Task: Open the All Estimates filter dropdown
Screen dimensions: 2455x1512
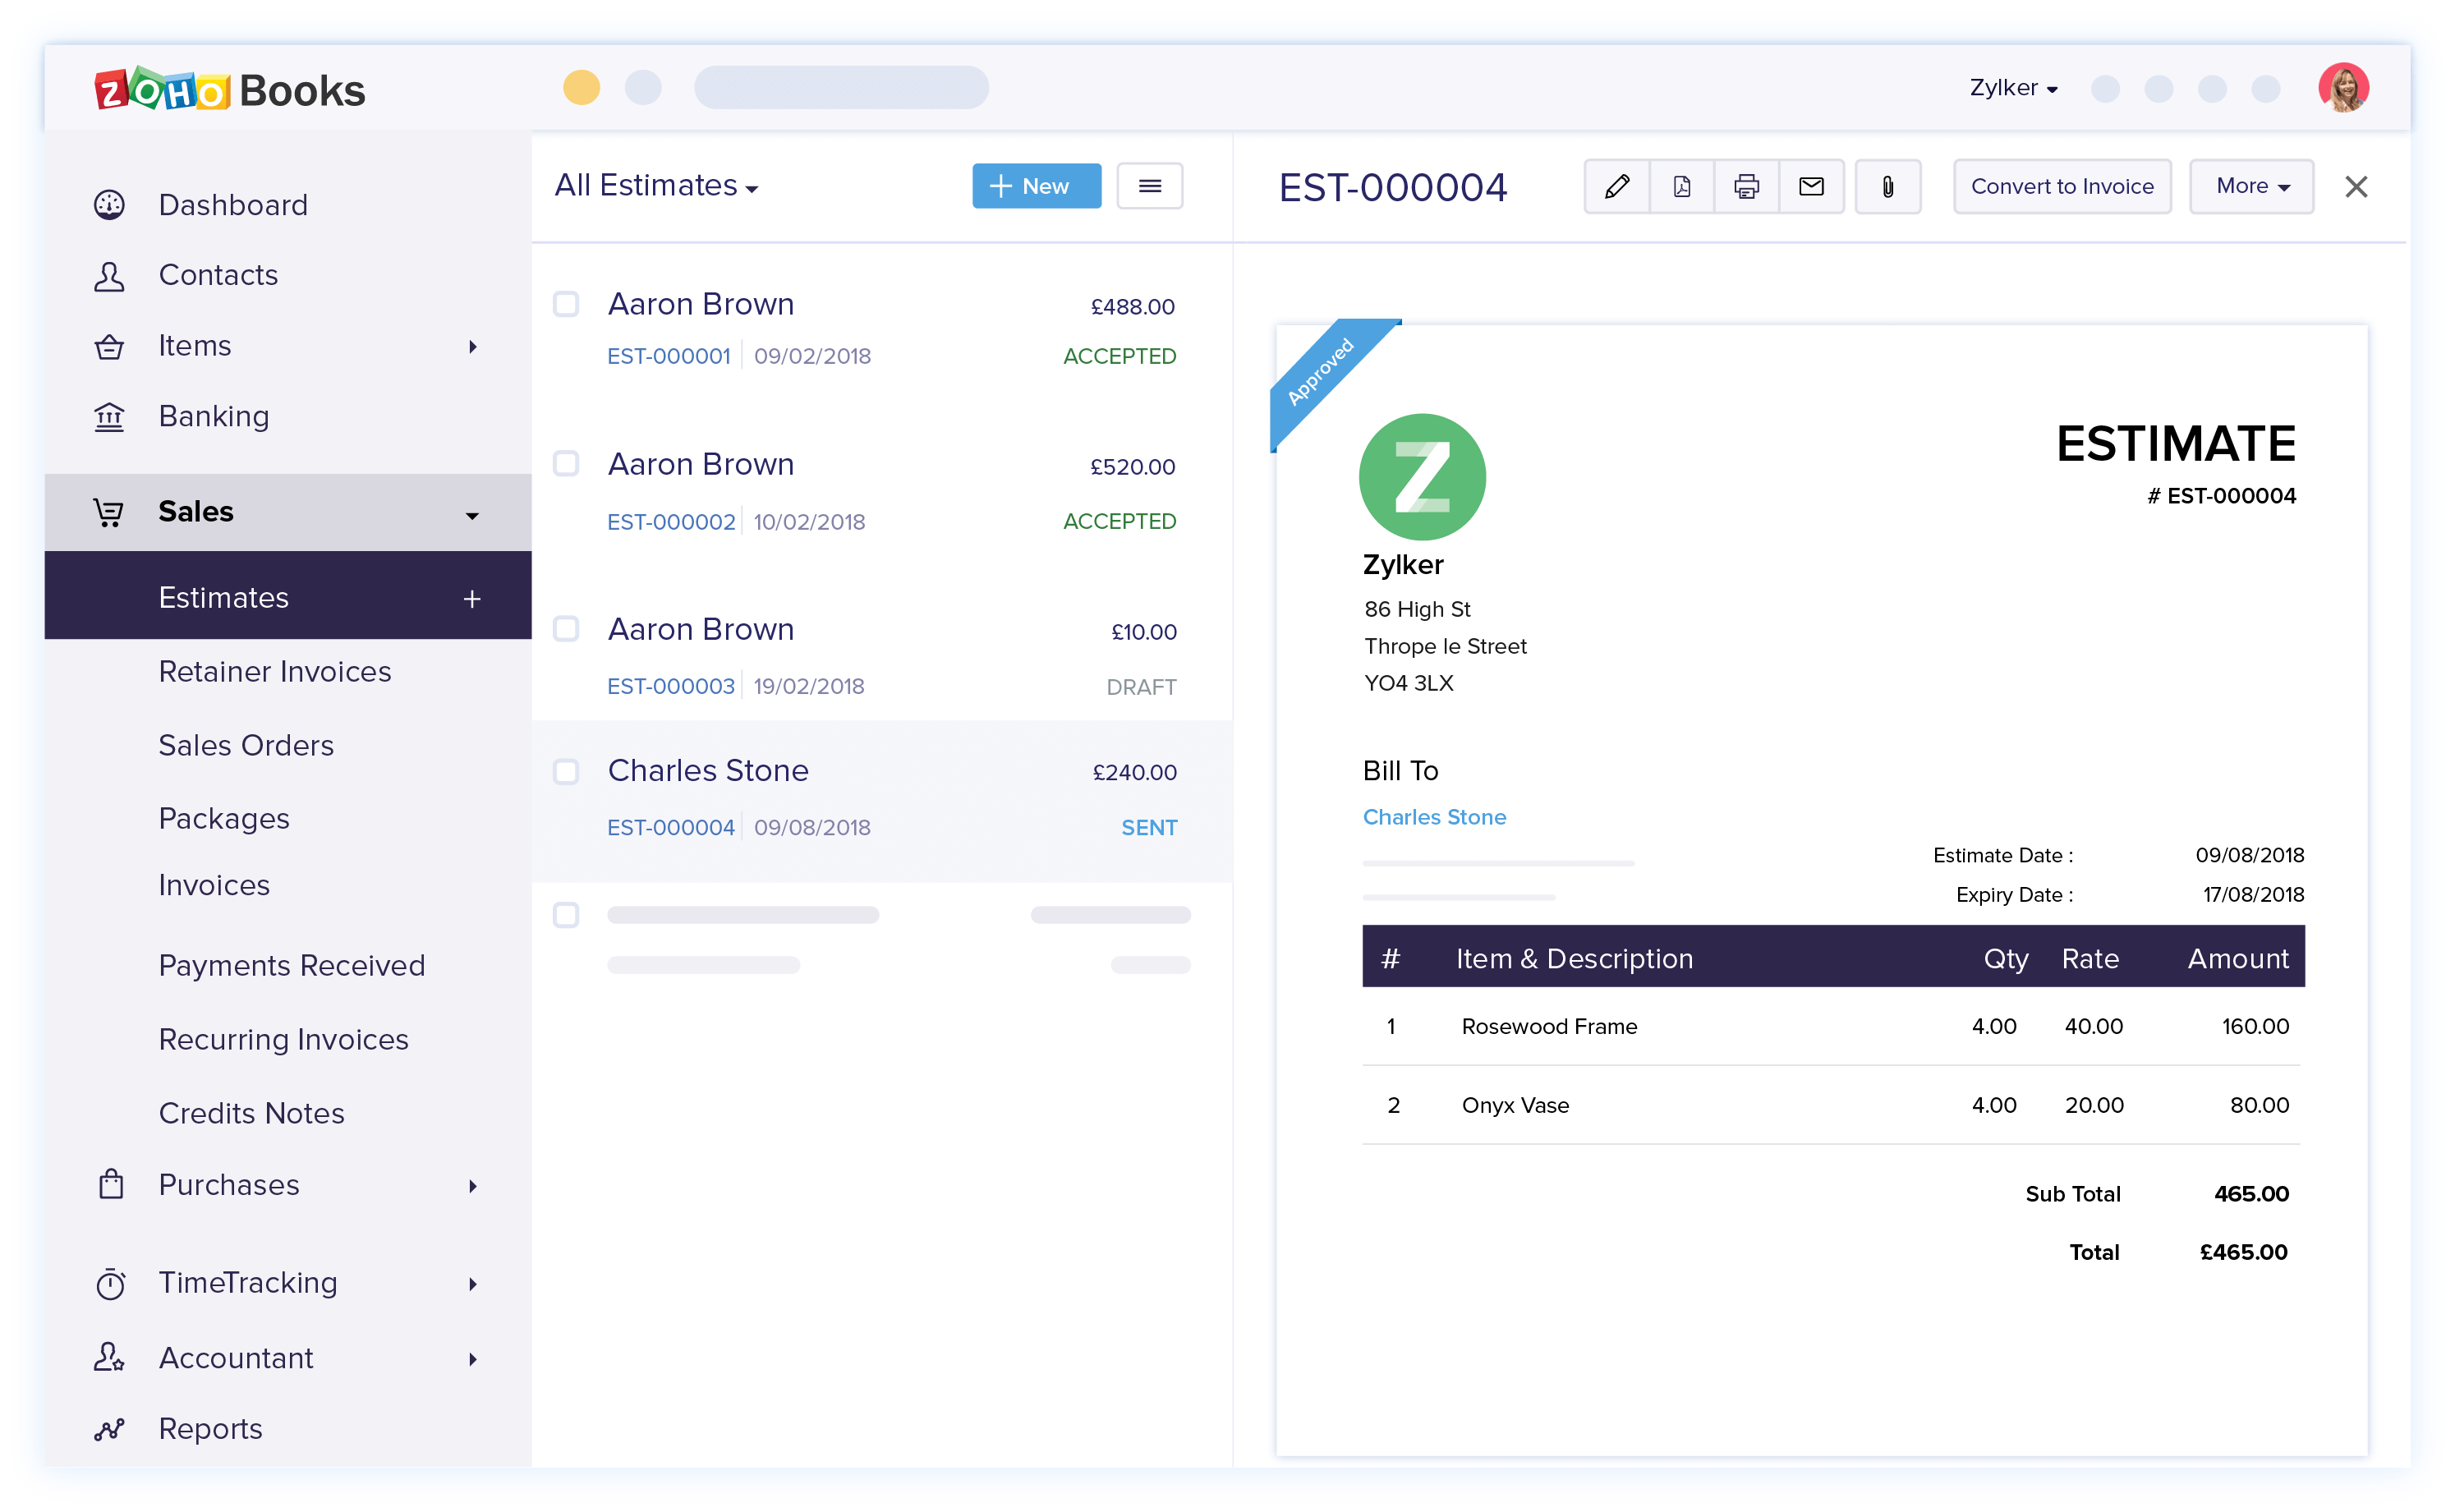Action: click(656, 186)
